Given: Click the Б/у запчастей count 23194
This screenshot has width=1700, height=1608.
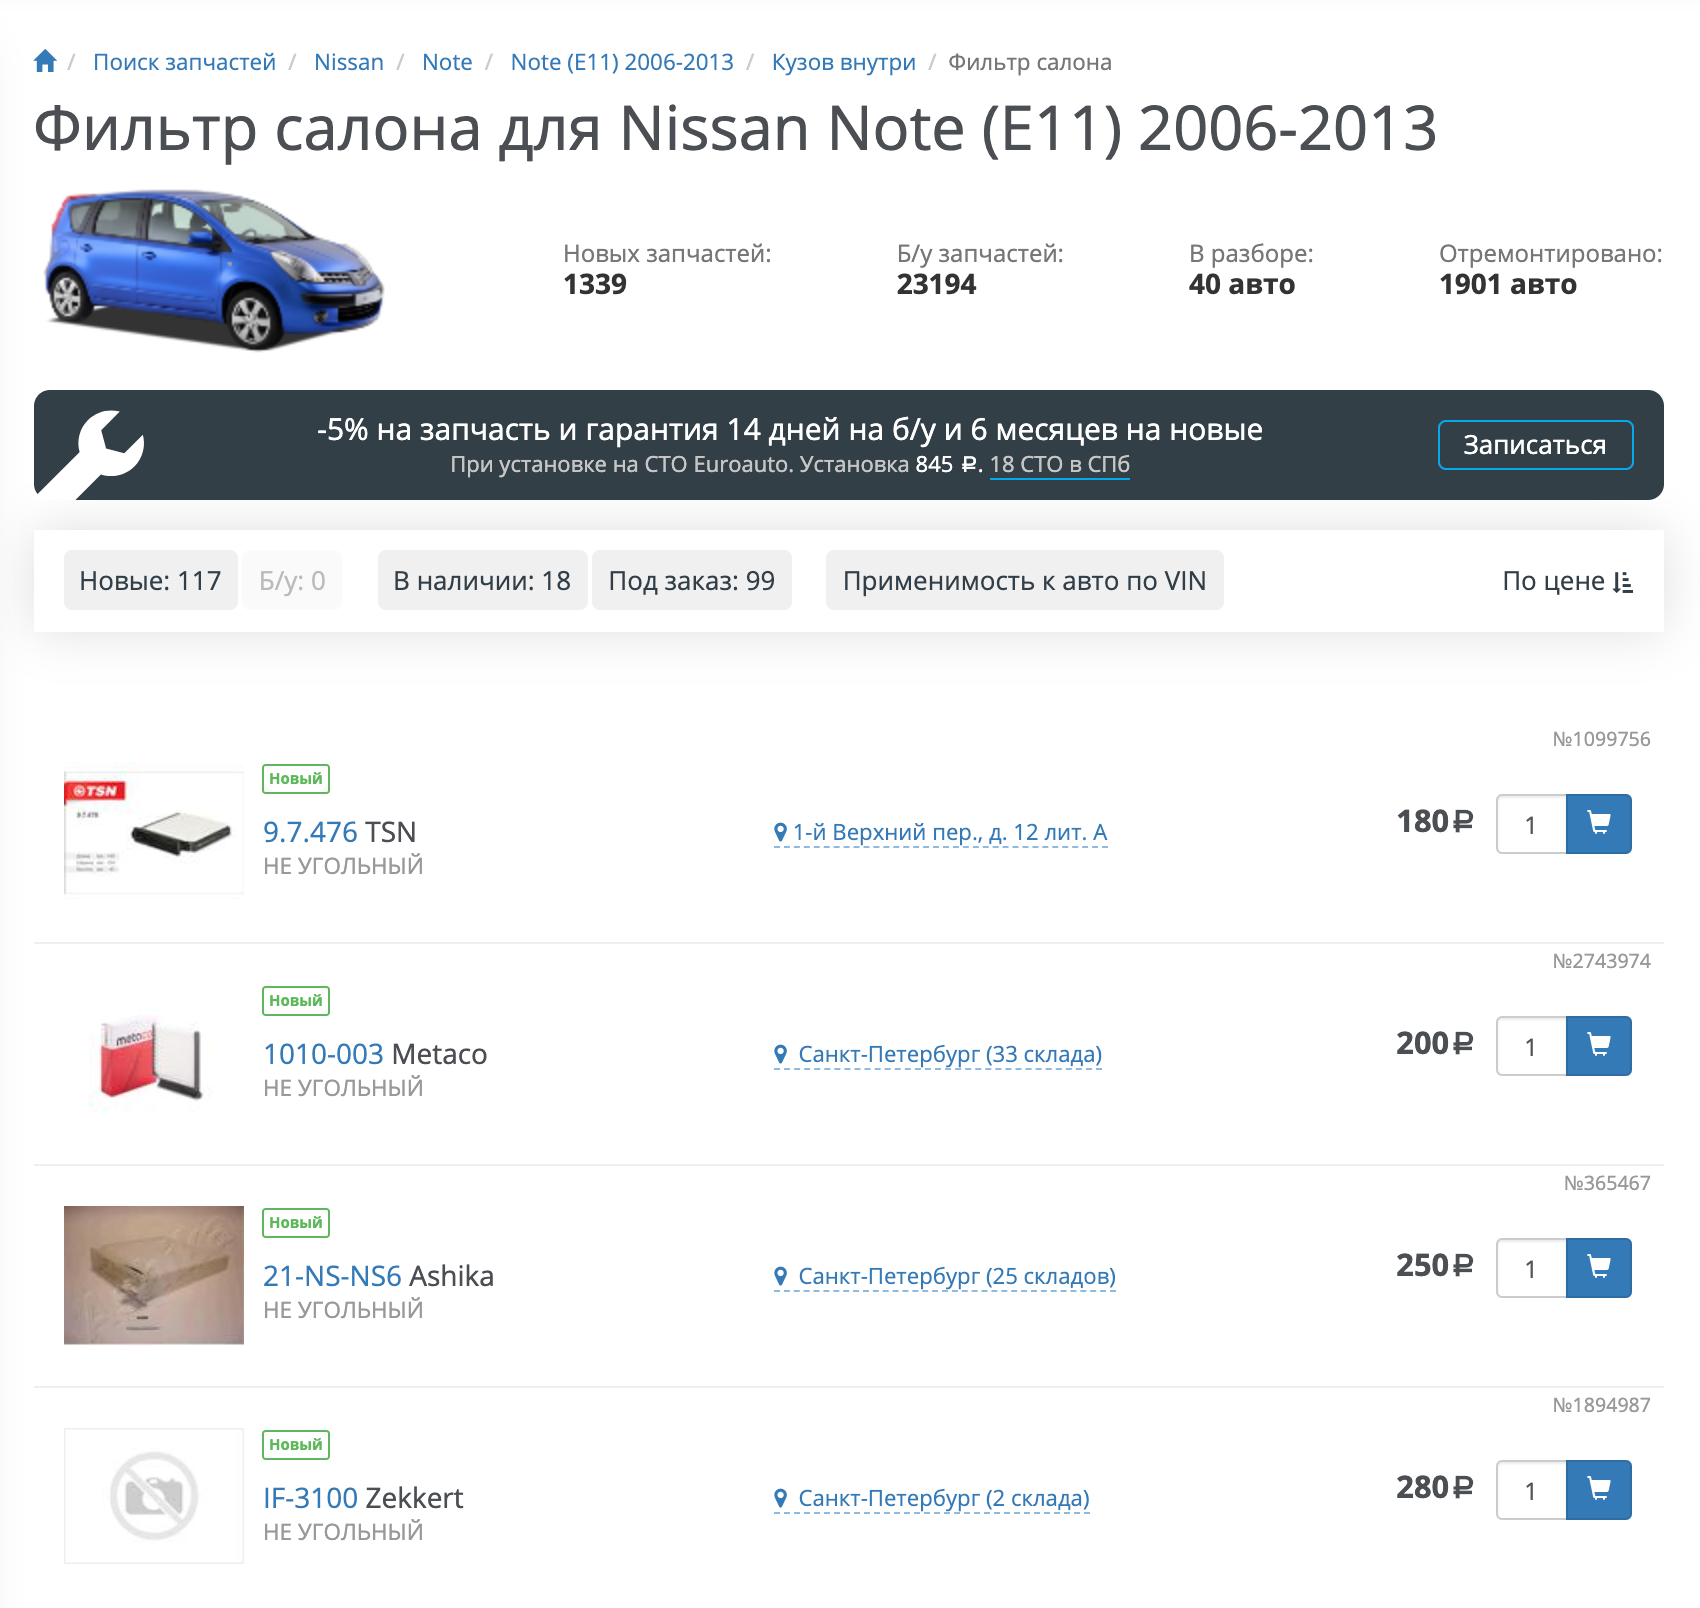Looking at the screenshot, I should [936, 285].
